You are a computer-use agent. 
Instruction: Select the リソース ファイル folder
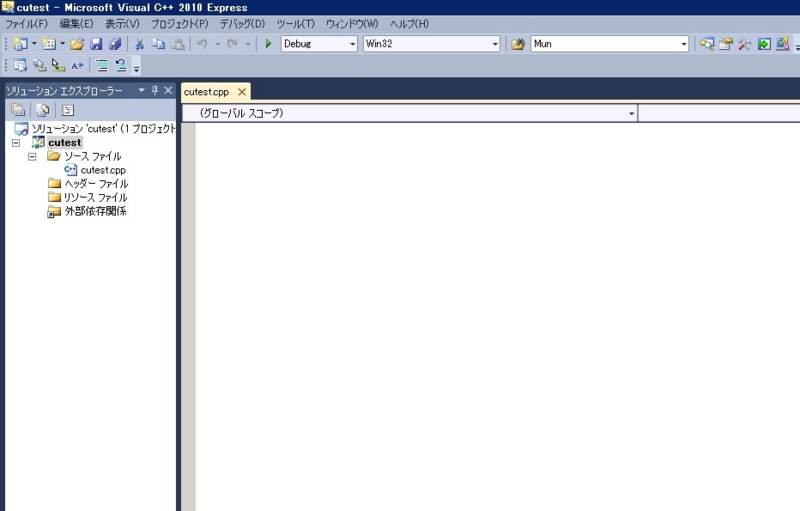tap(95, 197)
